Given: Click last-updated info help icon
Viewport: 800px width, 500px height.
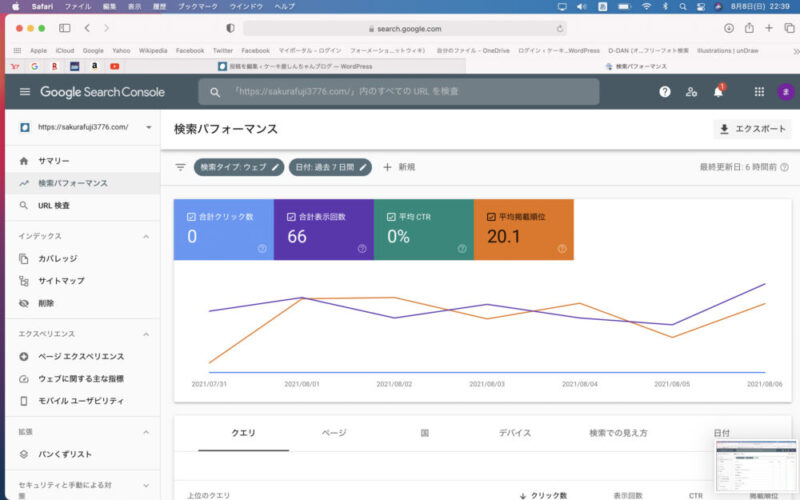Looking at the screenshot, I should click(785, 167).
